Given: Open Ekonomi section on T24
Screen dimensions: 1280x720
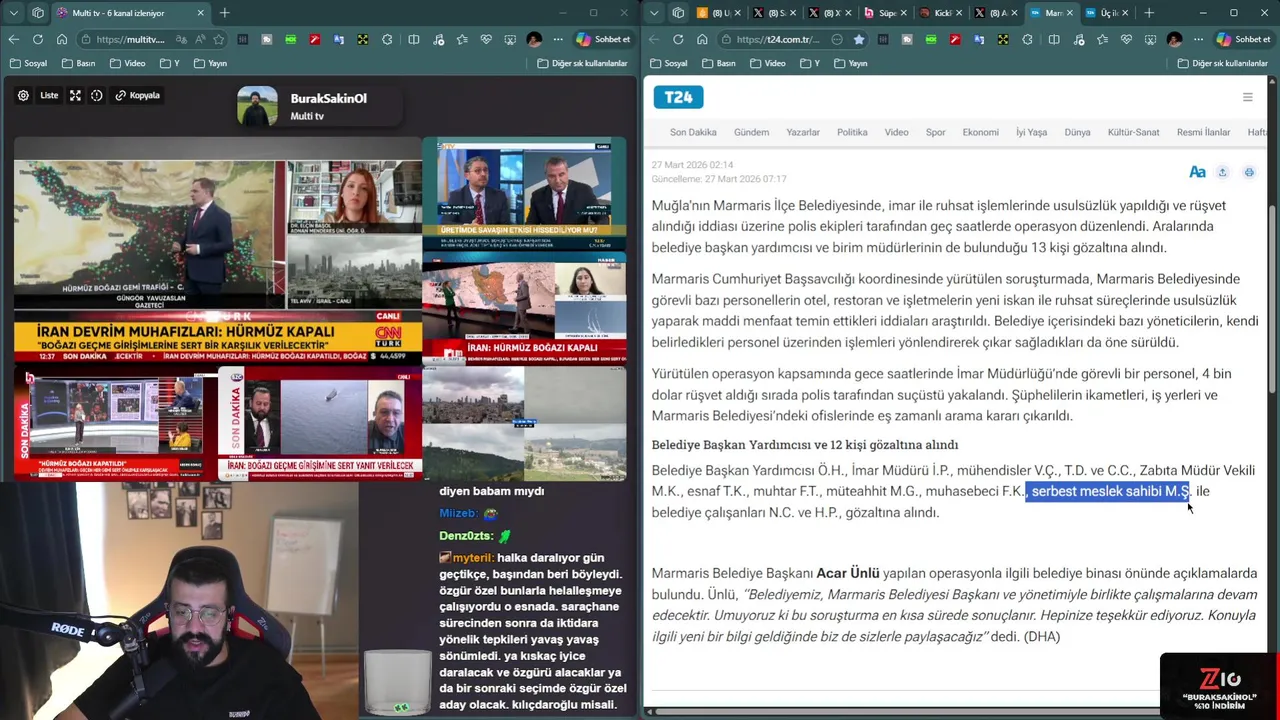Looking at the screenshot, I should coord(980,132).
